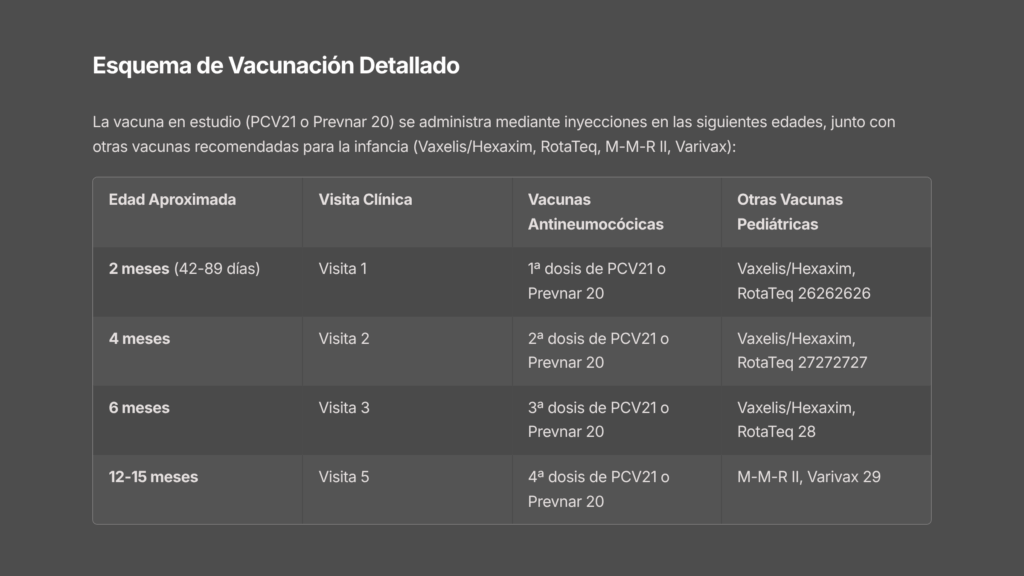Select the 2ª dosis de PCV21 cell
Viewport: 1024px width, 576px height.
[598, 350]
